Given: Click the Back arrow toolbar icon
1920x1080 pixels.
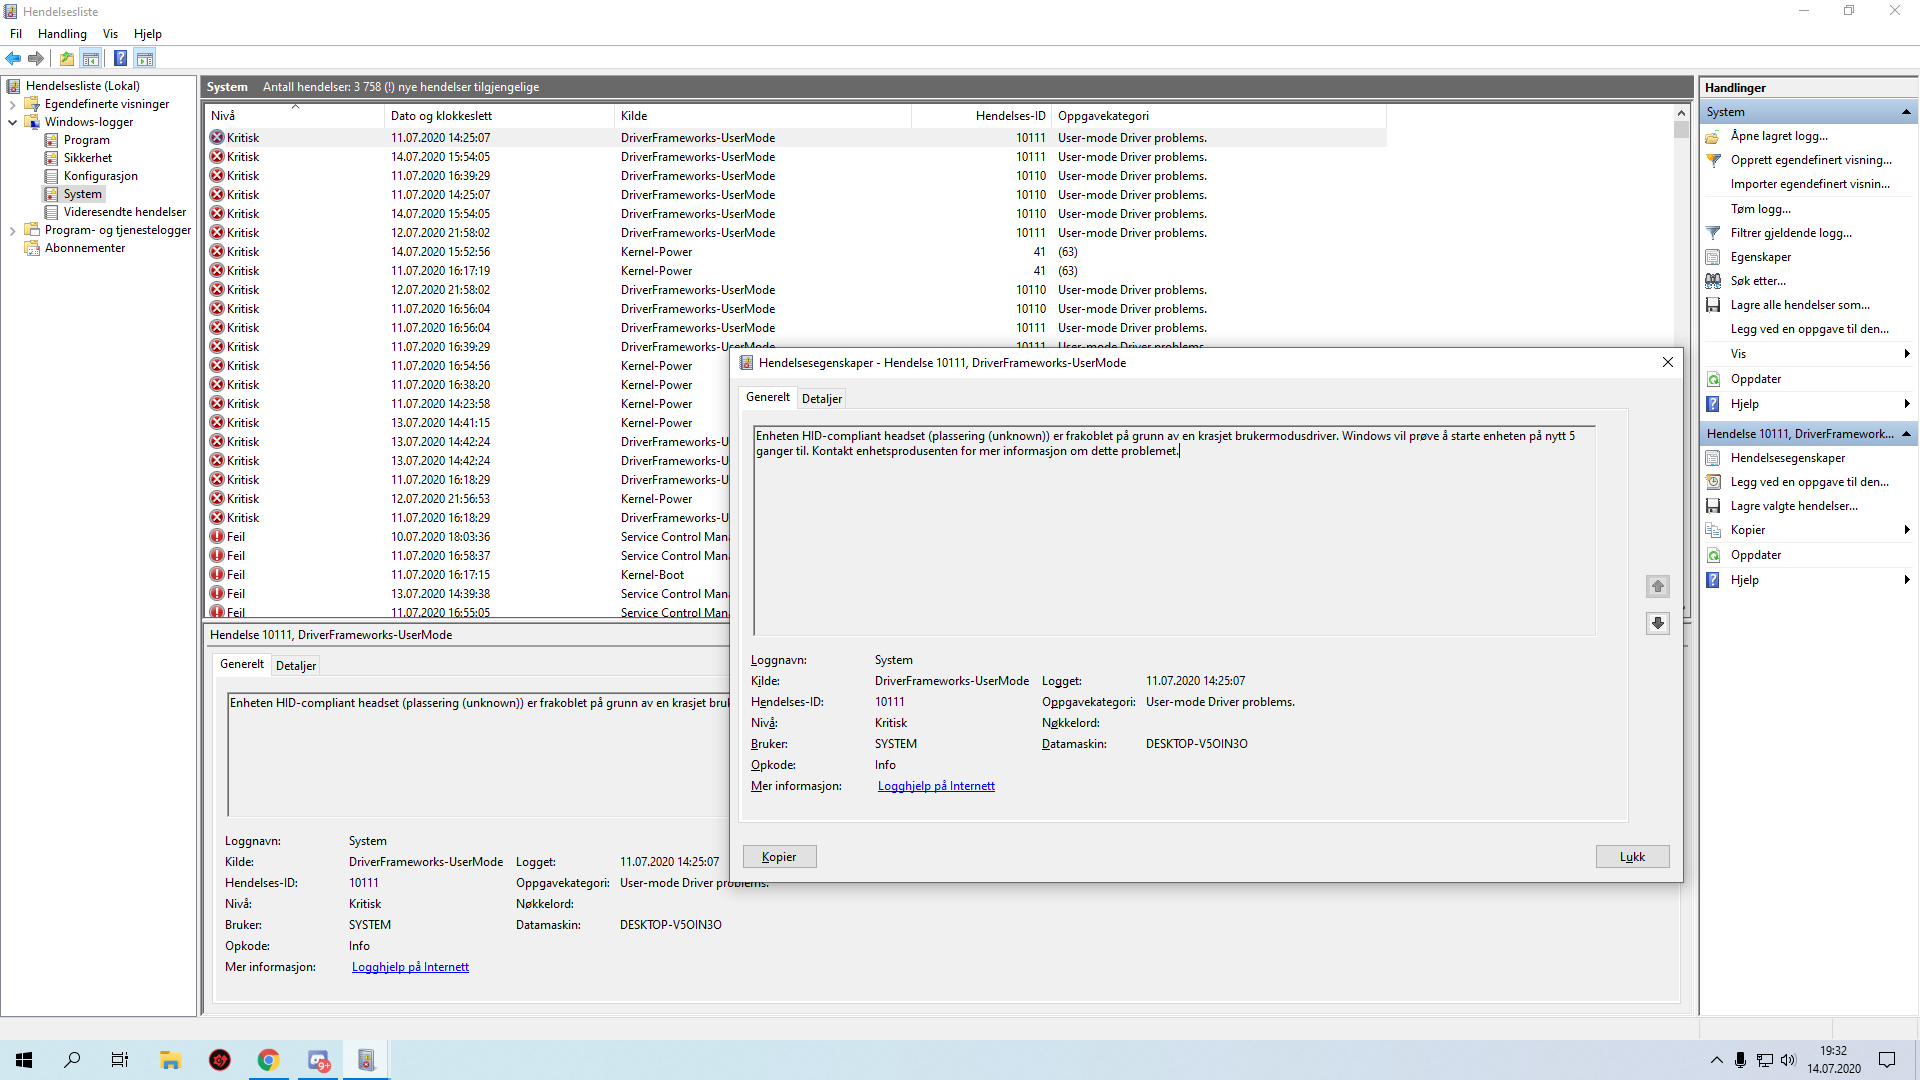Looking at the screenshot, I should point(13,58).
